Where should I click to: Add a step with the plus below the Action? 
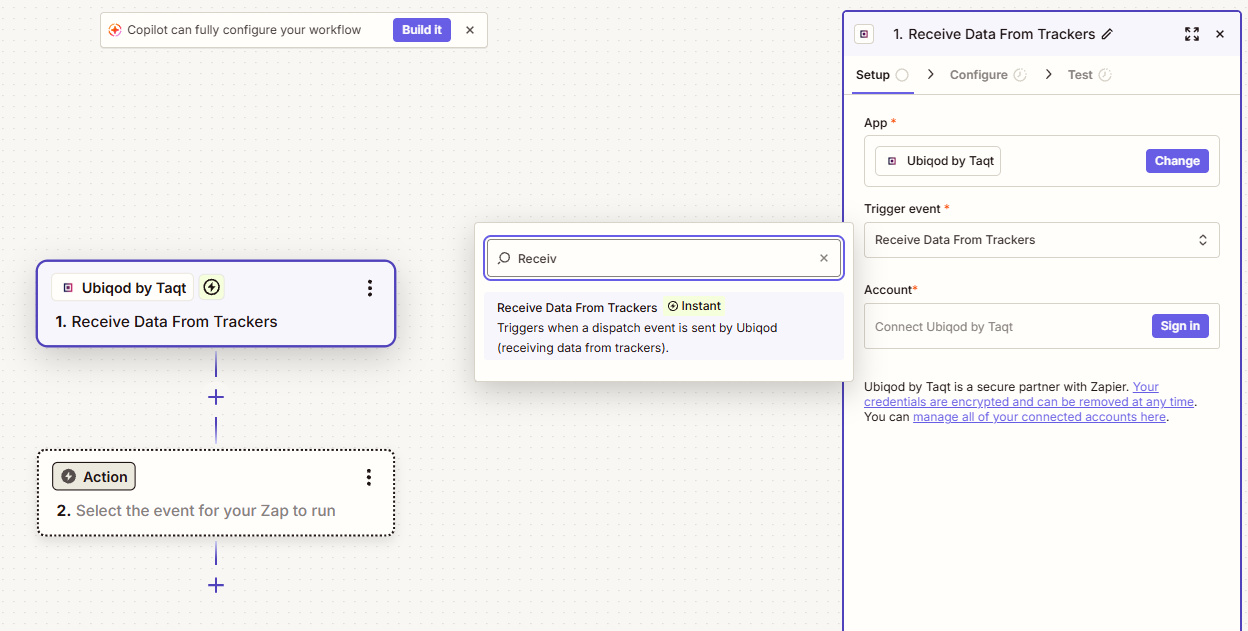tap(216, 585)
